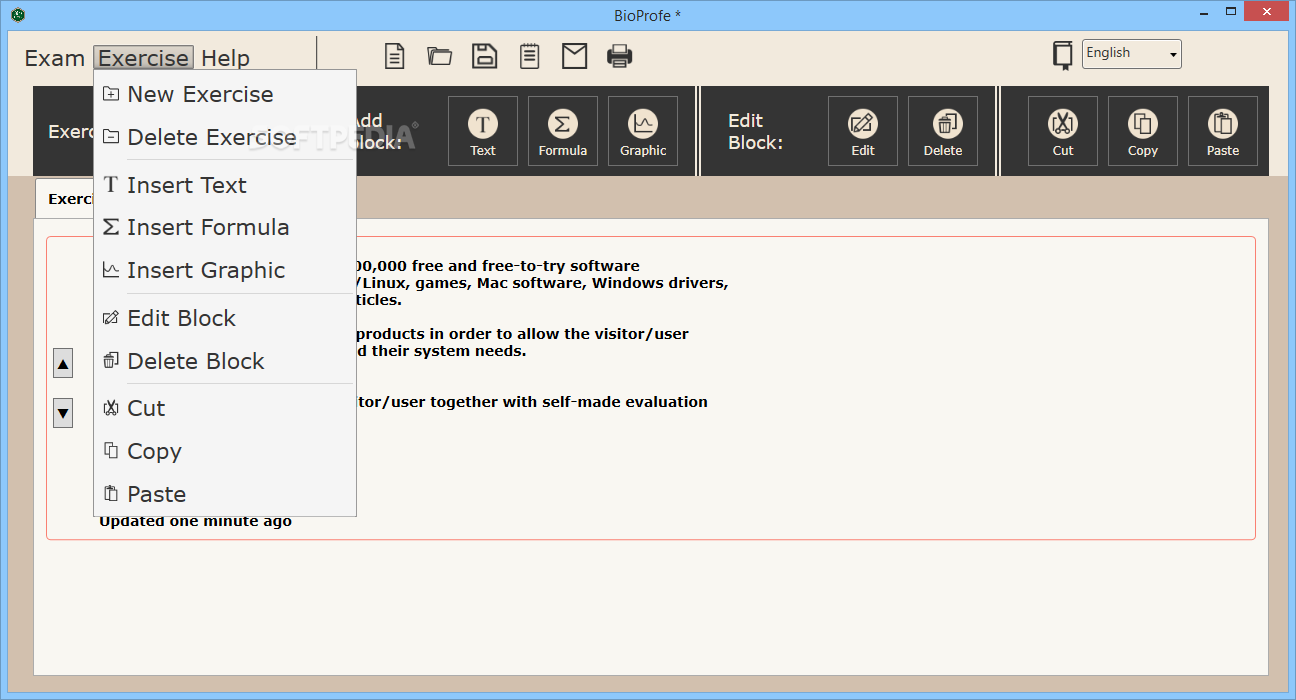This screenshot has width=1296, height=700.
Task: Click the Edit block ribbon button
Action: point(863,131)
